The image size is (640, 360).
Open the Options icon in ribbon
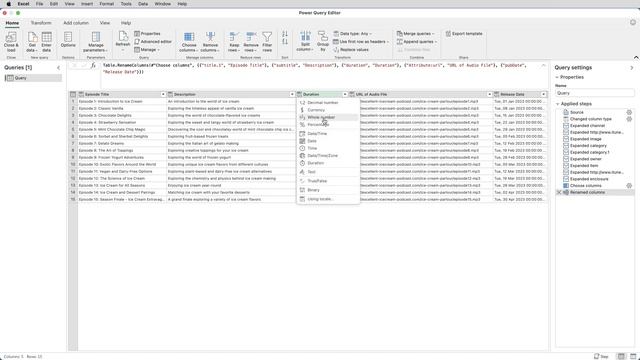click(x=68, y=37)
